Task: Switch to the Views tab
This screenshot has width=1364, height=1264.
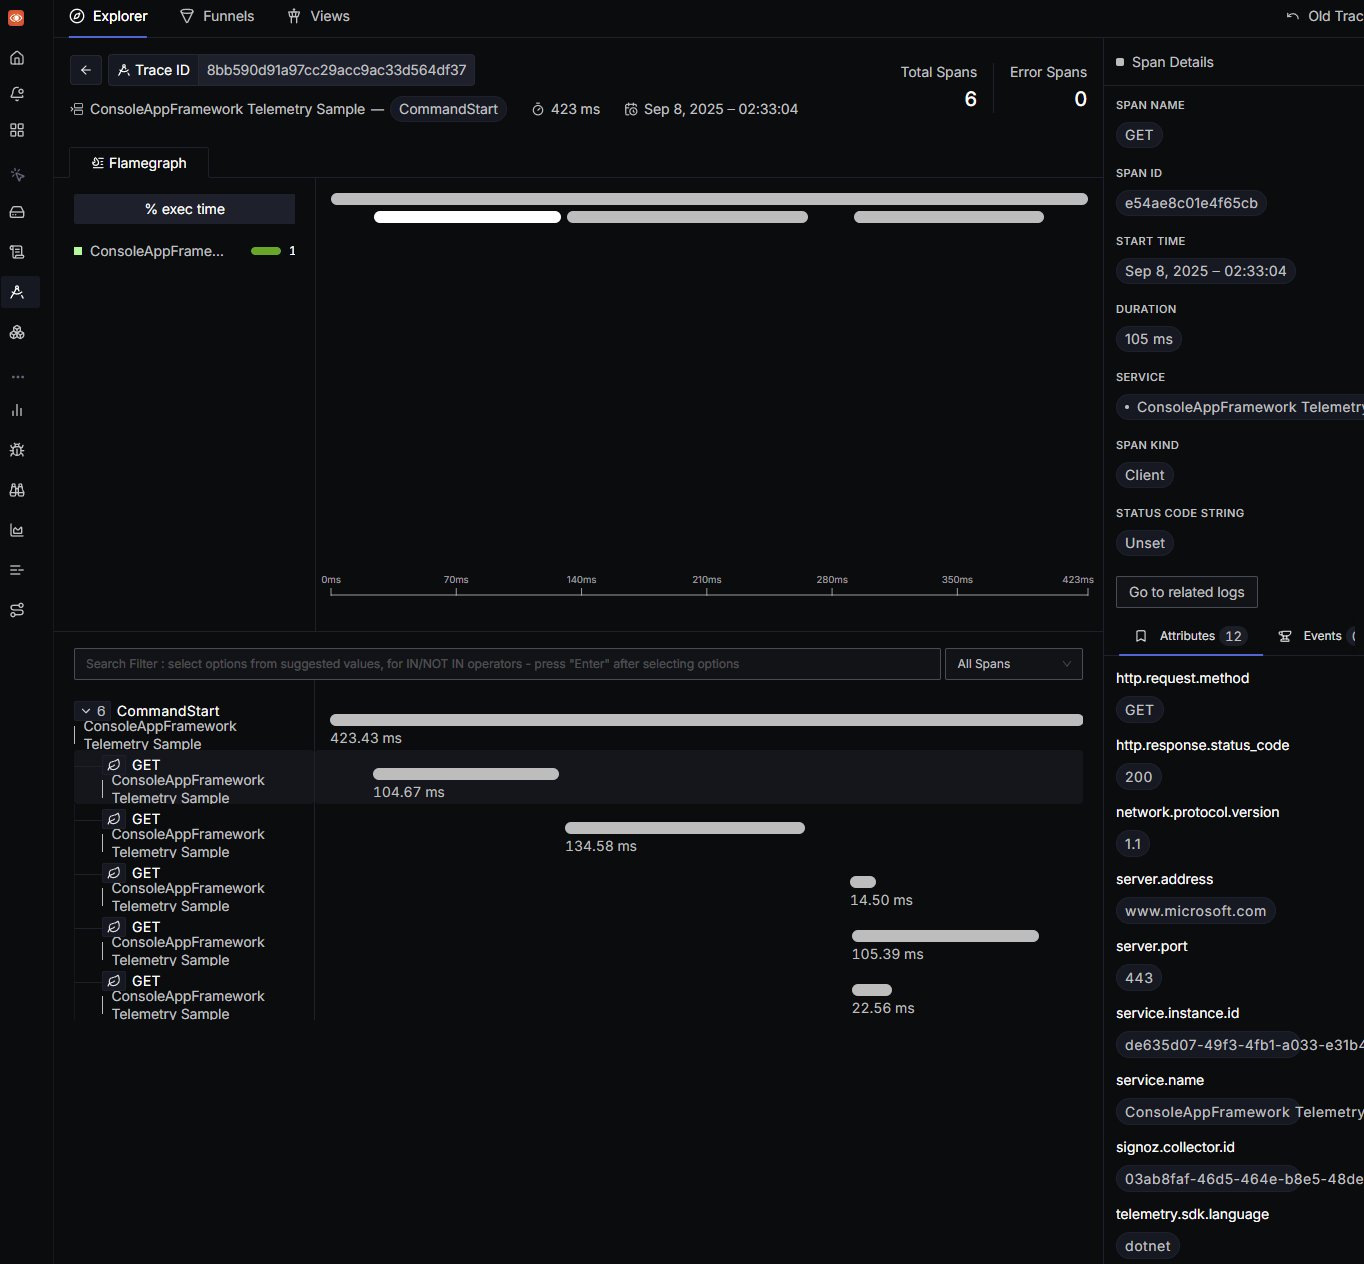Action: (x=318, y=16)
